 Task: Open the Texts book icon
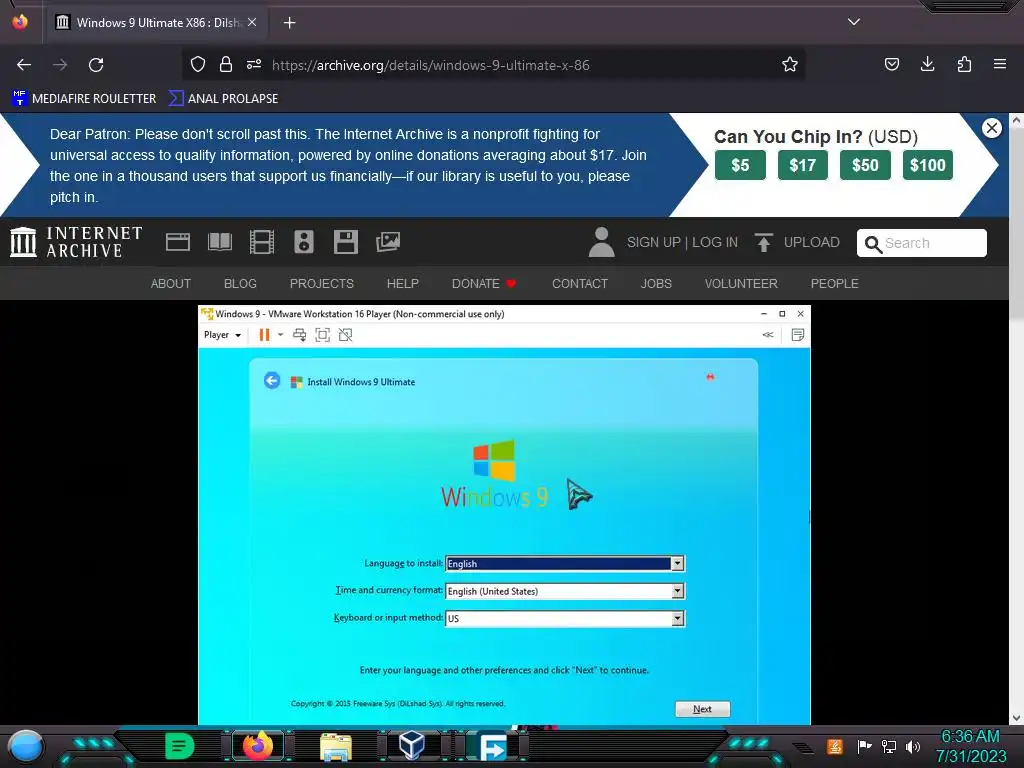[219, 242]
